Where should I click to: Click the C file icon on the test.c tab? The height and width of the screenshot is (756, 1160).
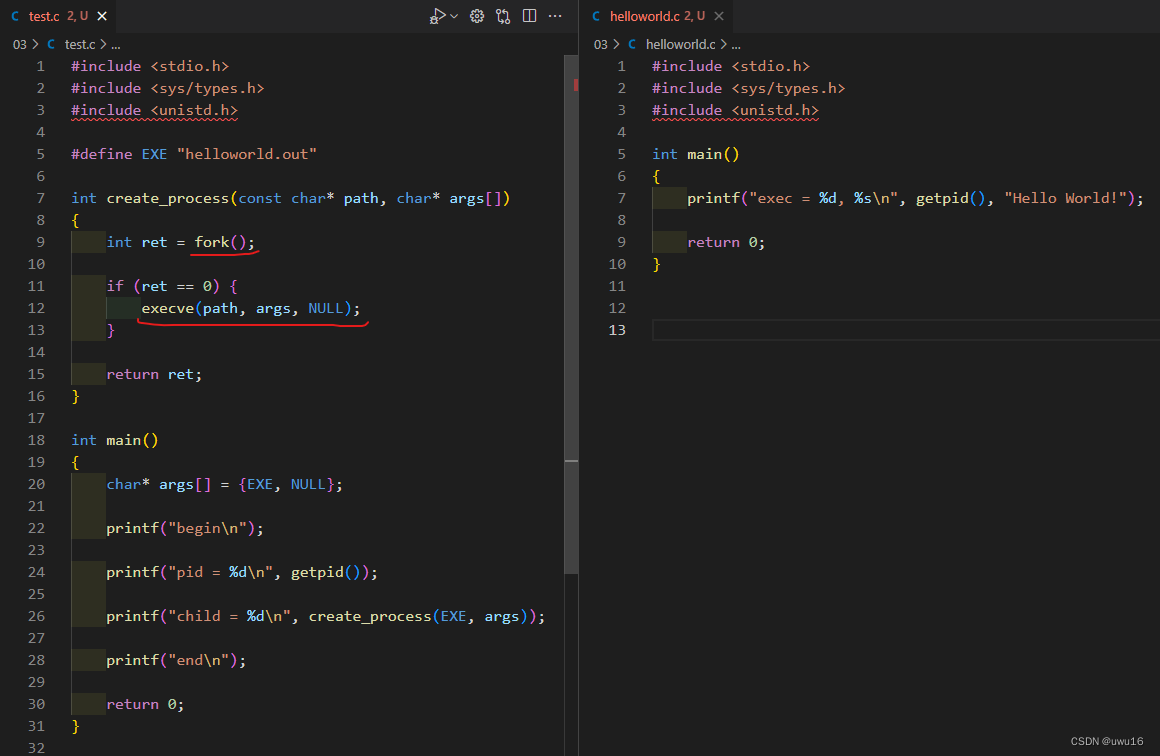(x=16, y=16)
